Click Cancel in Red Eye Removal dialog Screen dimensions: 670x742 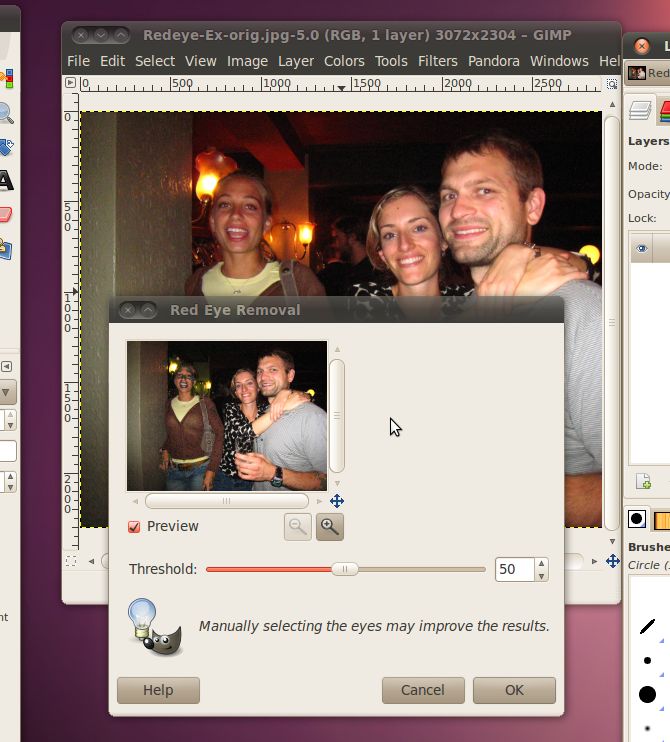pyautogui.click(x=423, y=690)
